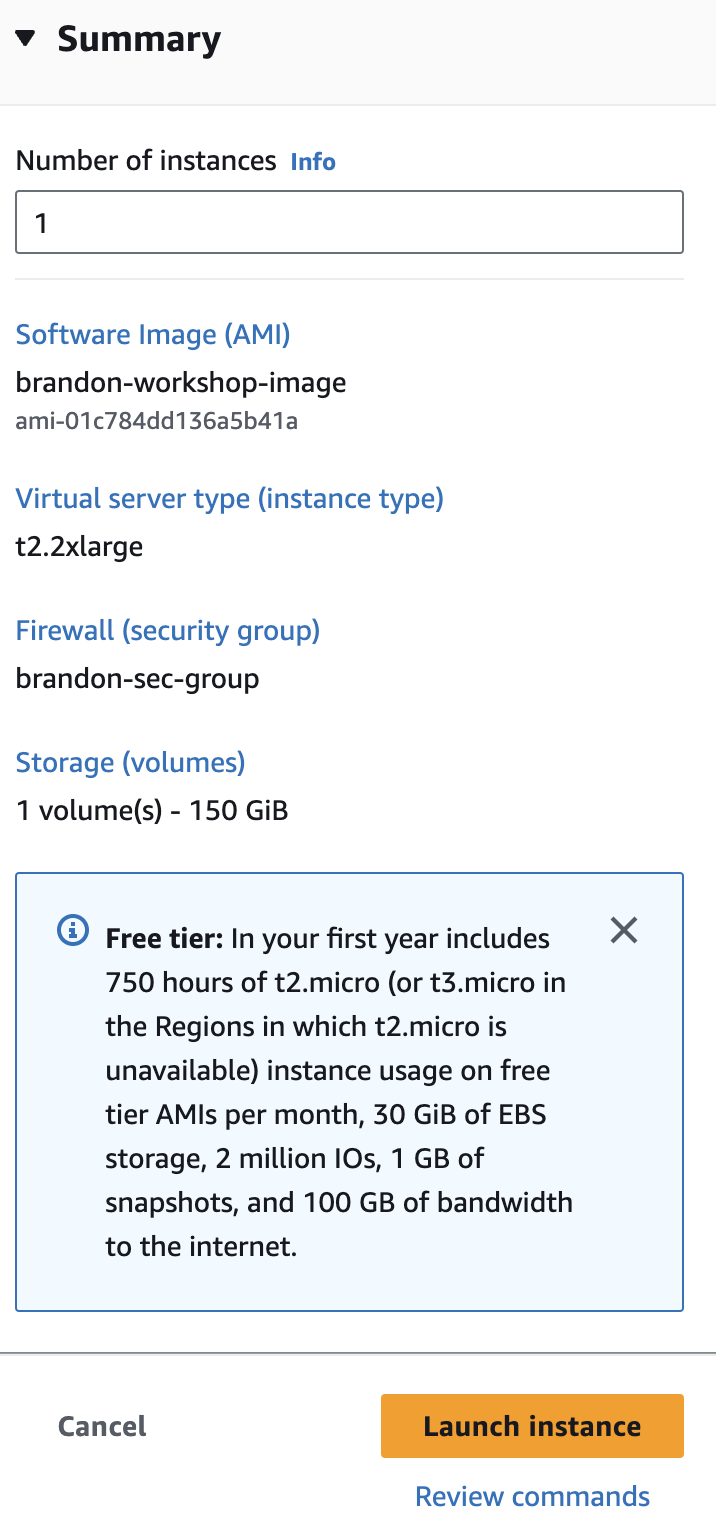Focus the Number of instances field

point(349,222)
